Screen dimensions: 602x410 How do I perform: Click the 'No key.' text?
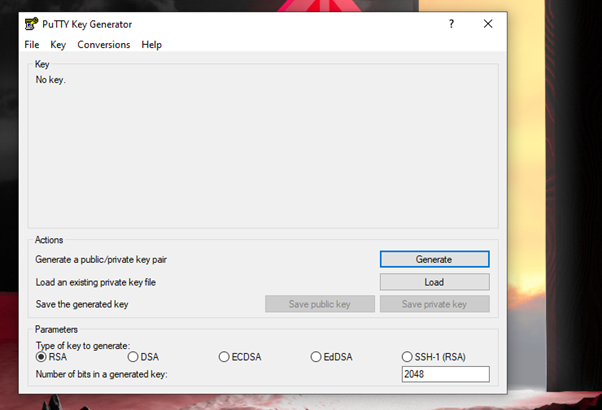[x=51, y=80]
